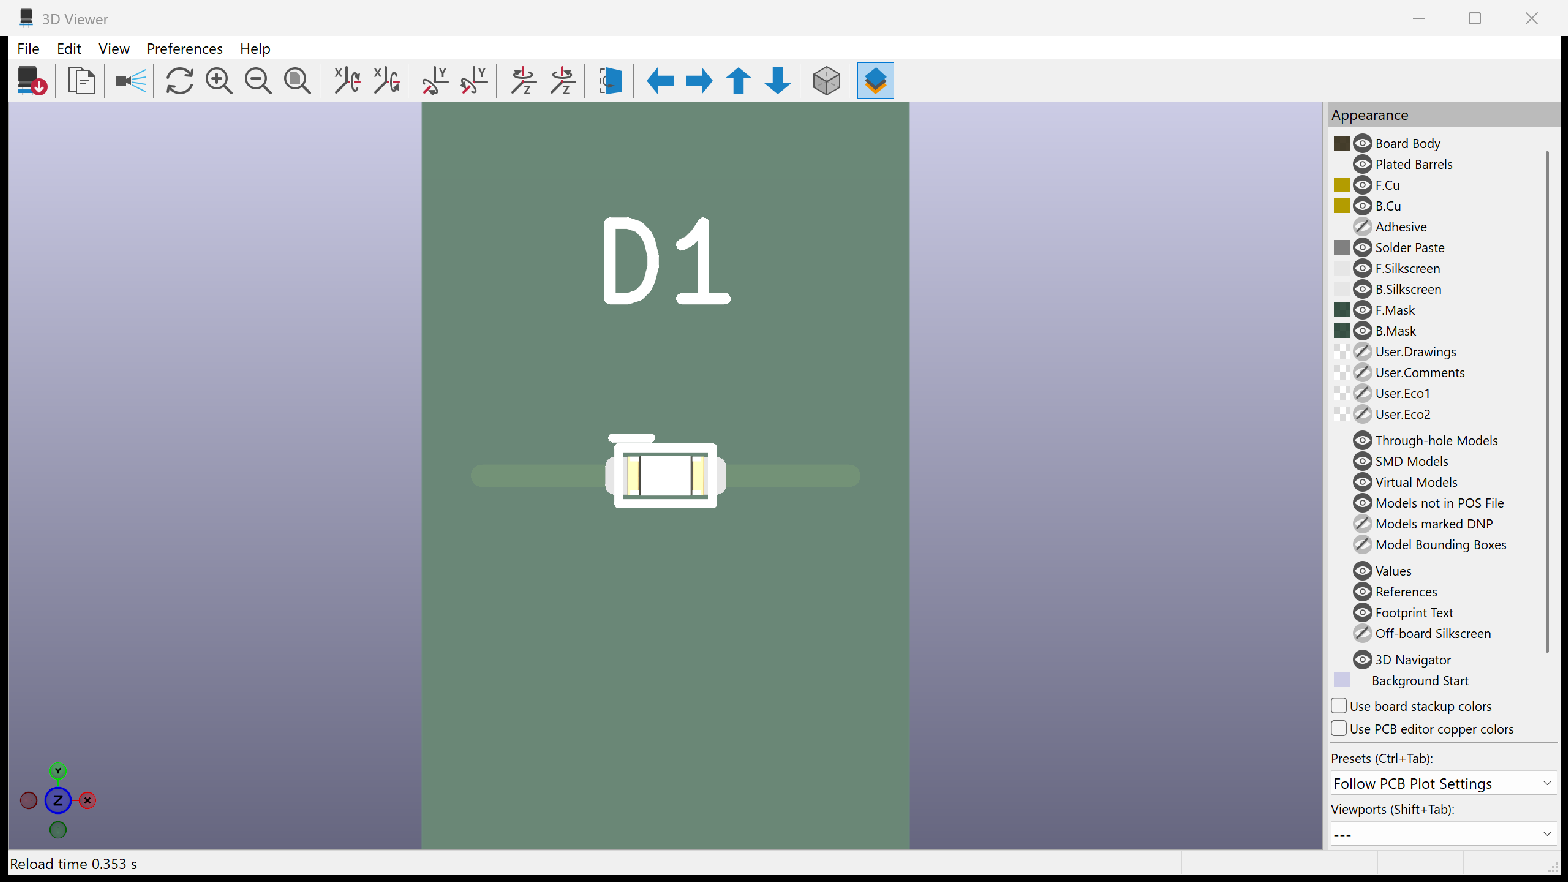Open the Help menu
Image resolution: width=1568 pixels, height=882 pixels.
coord(255,48)
